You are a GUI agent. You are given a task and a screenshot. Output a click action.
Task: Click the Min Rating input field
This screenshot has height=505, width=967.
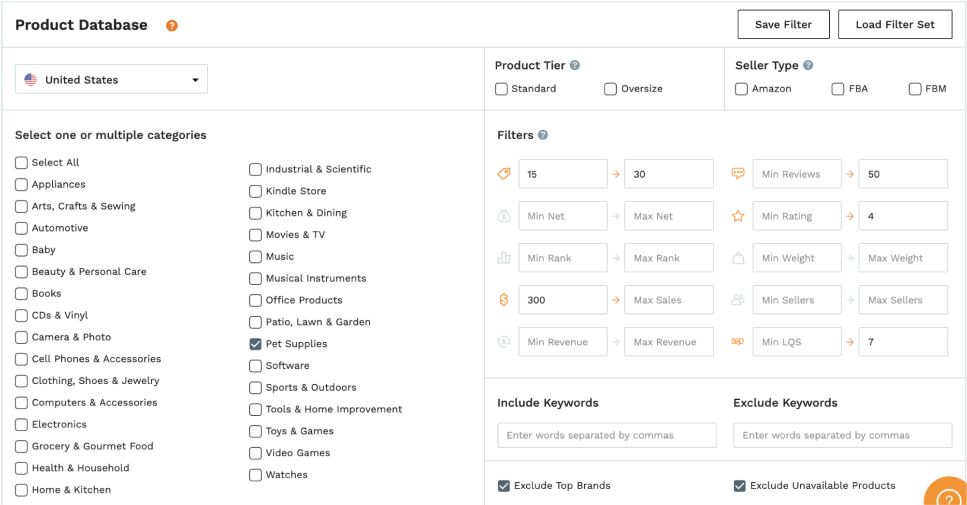click(x=797, y=216)
